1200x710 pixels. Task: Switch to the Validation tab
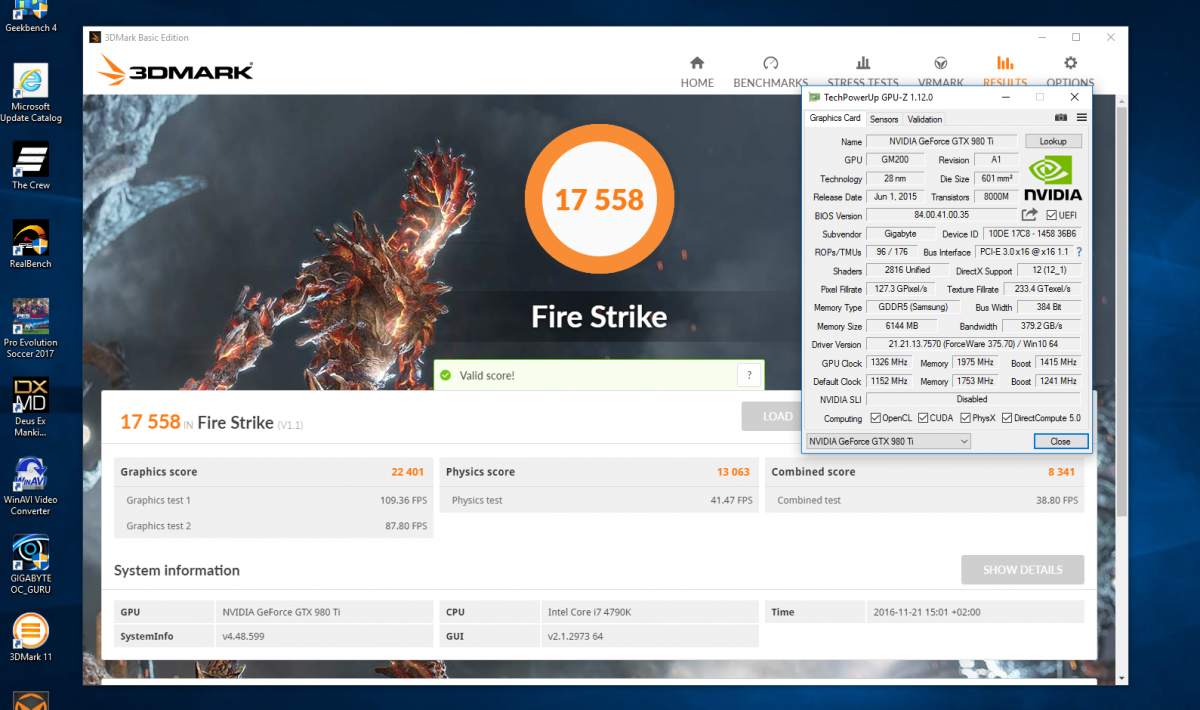click(925, 119)
